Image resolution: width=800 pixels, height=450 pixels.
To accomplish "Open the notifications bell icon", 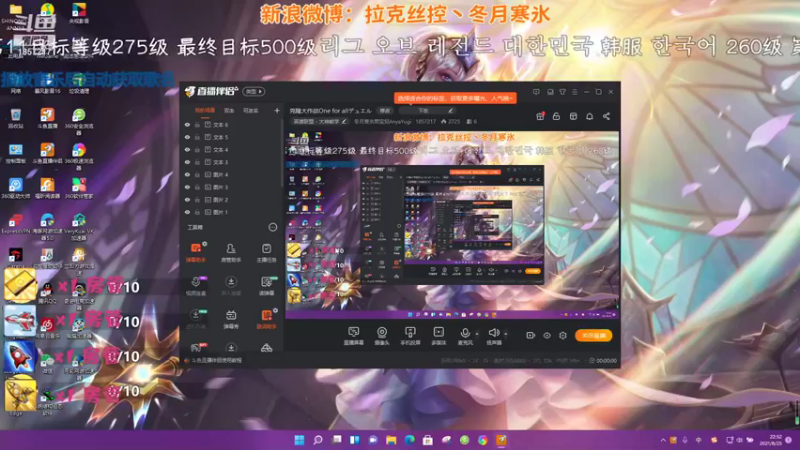I will point(590,116).
